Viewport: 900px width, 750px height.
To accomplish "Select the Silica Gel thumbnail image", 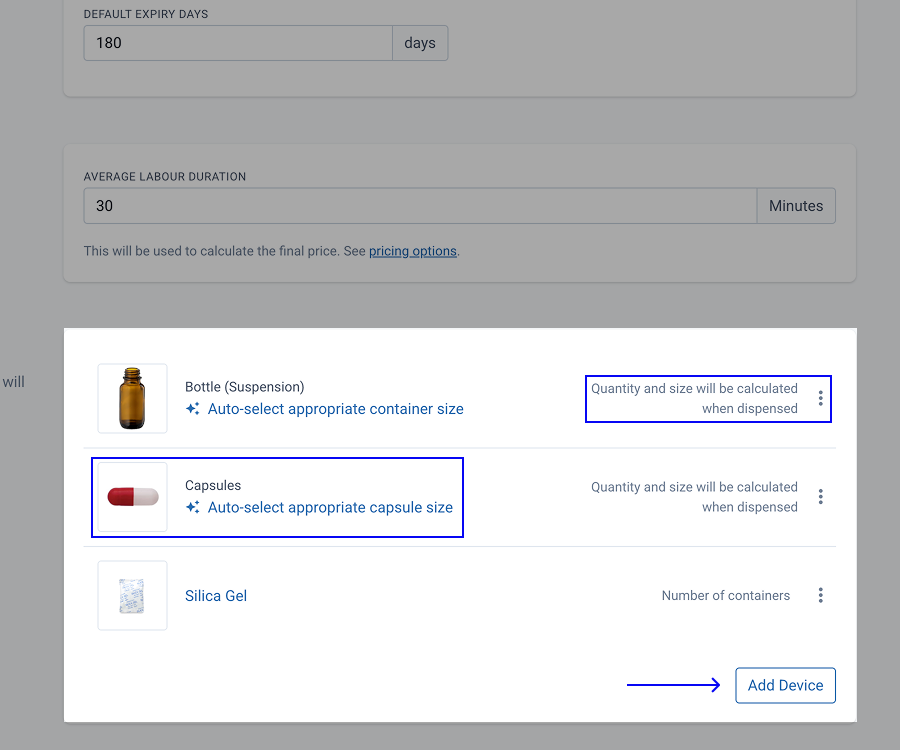I will (132, 594).
